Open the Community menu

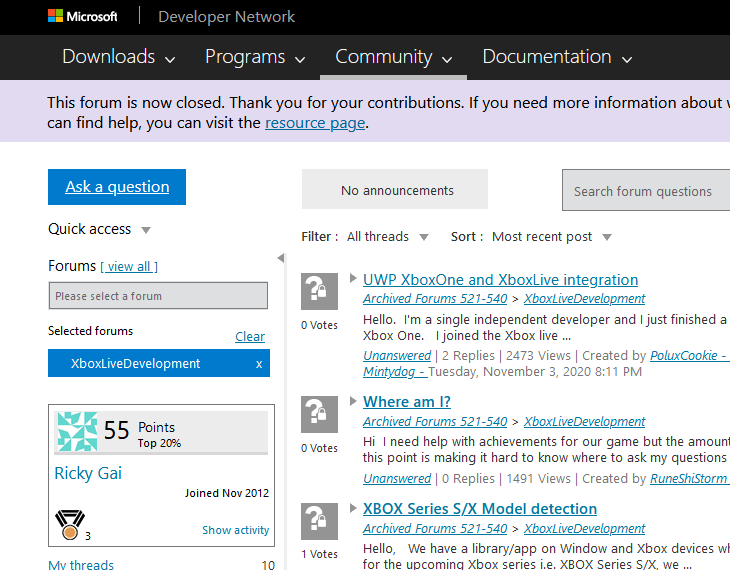(393, 57)
